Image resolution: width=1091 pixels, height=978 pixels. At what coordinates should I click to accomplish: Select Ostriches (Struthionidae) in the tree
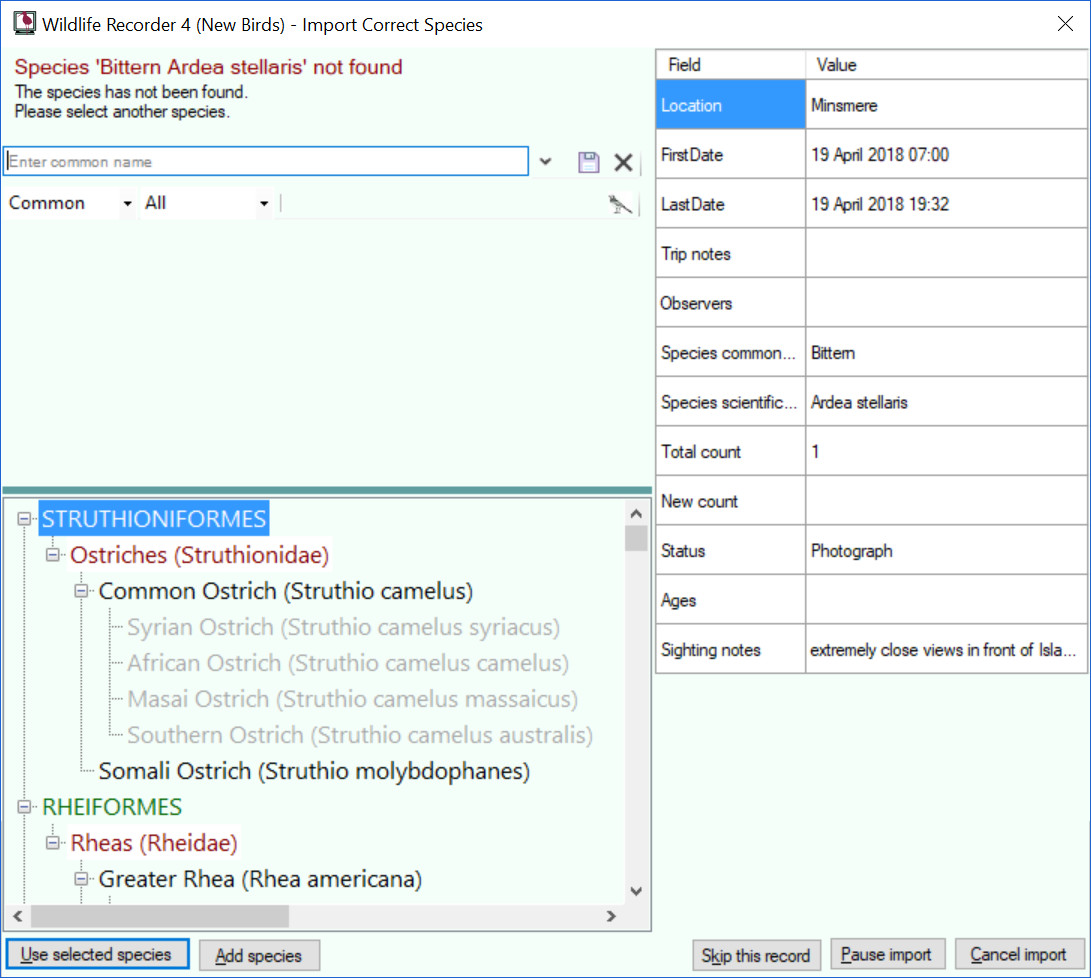point(200,555)
